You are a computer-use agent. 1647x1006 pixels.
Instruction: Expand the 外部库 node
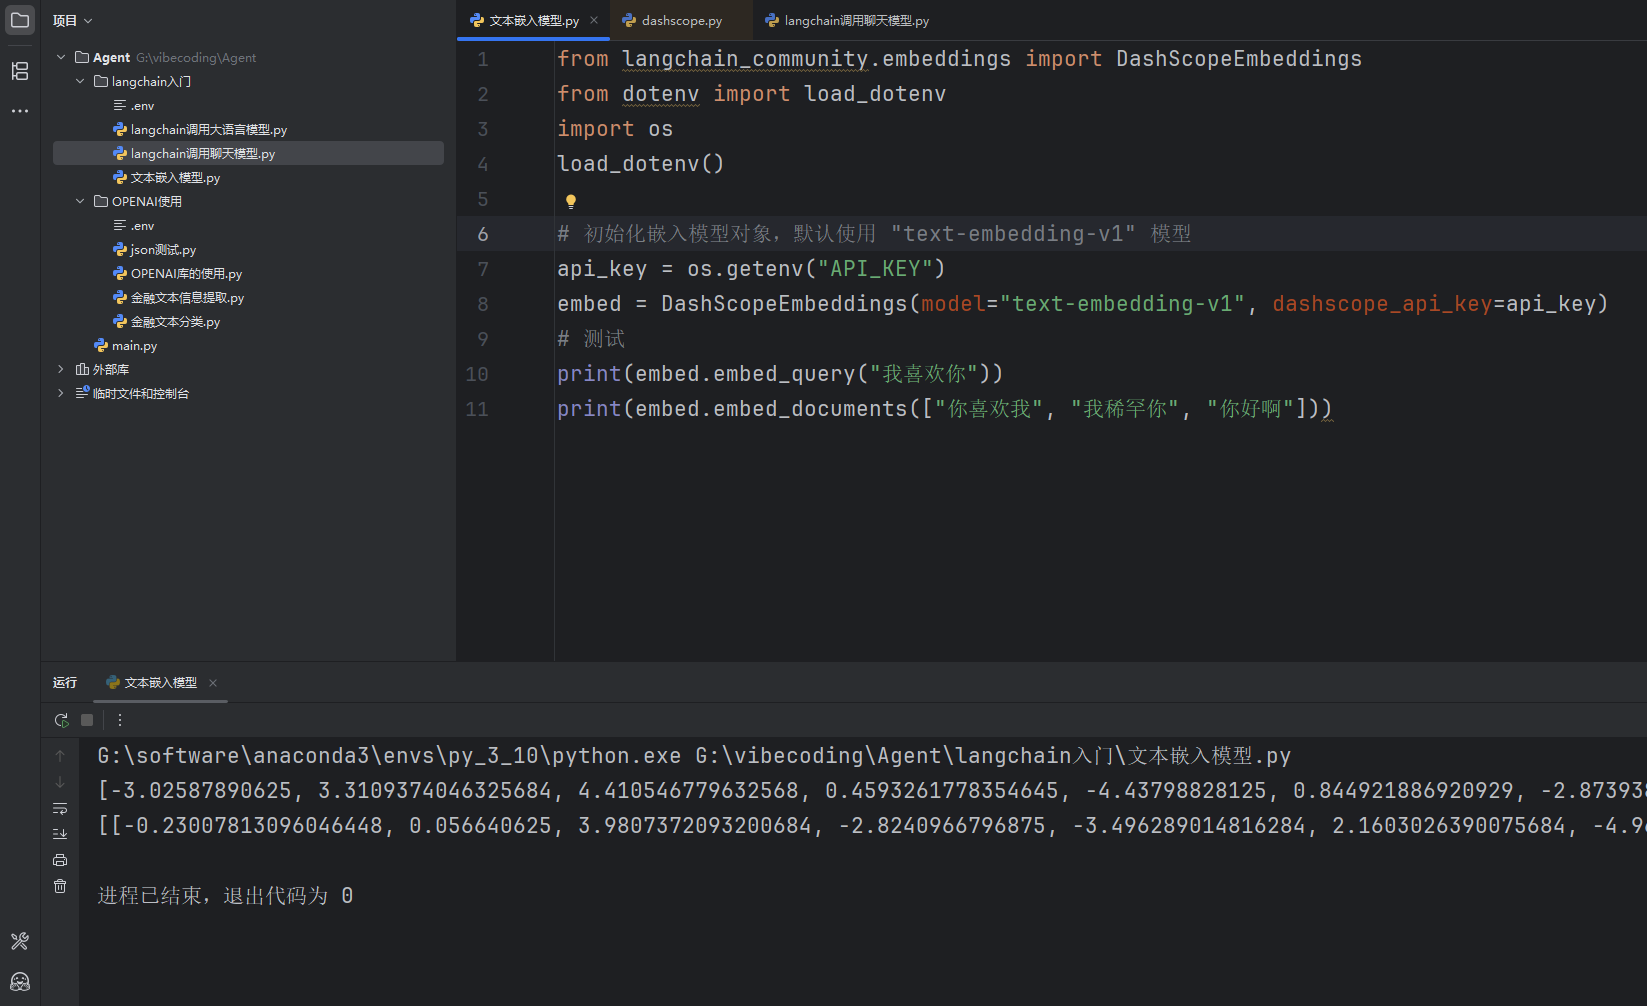[x=61, y=370]
